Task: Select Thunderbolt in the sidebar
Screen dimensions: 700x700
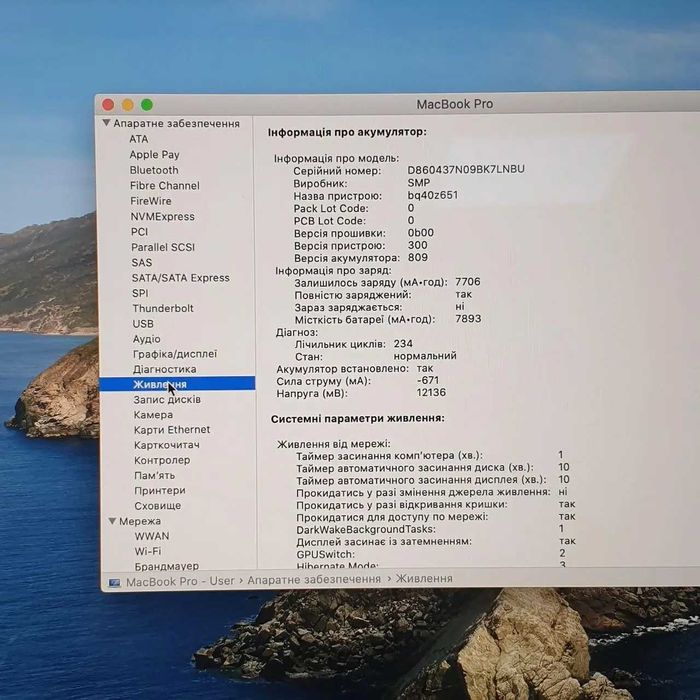Action: click(x=163, y=308)
